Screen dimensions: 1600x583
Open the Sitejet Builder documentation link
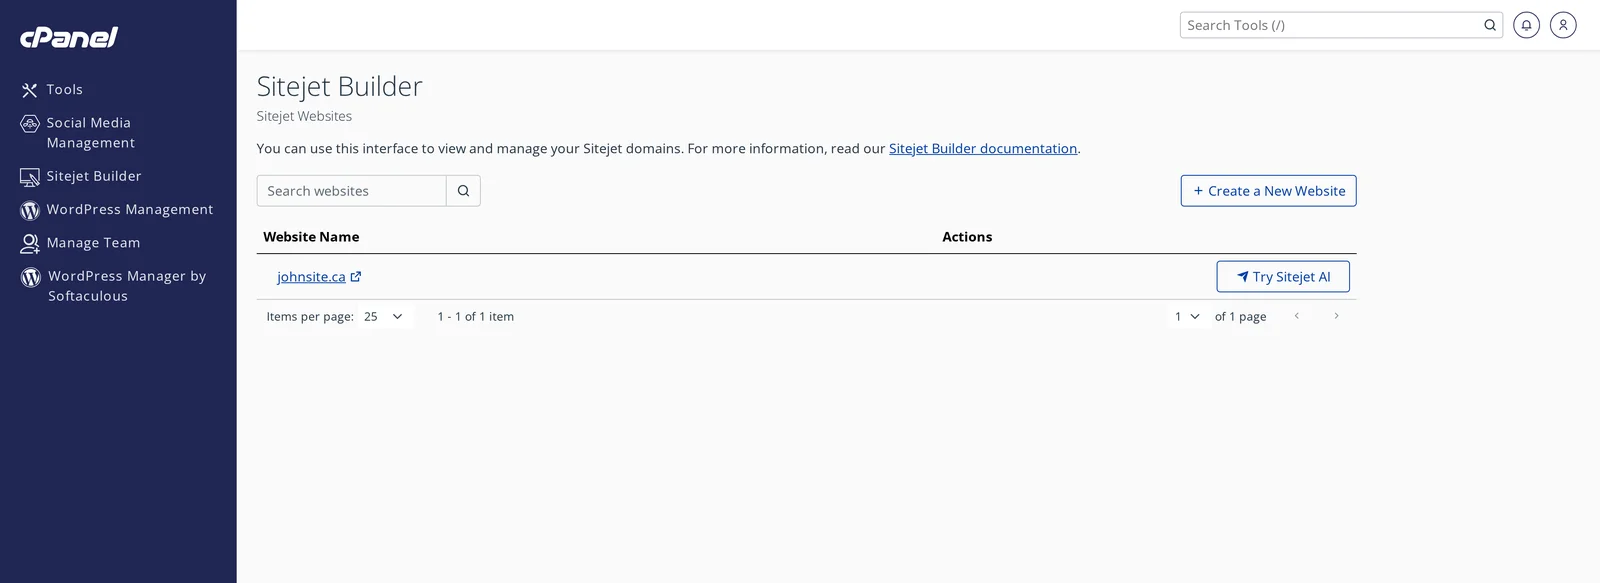click(x=983, y=148)
